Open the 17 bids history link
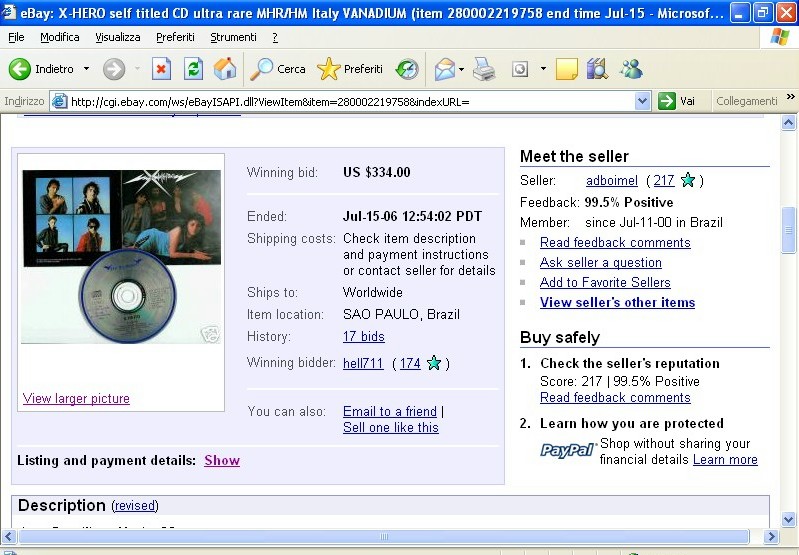 pos(363,336)
